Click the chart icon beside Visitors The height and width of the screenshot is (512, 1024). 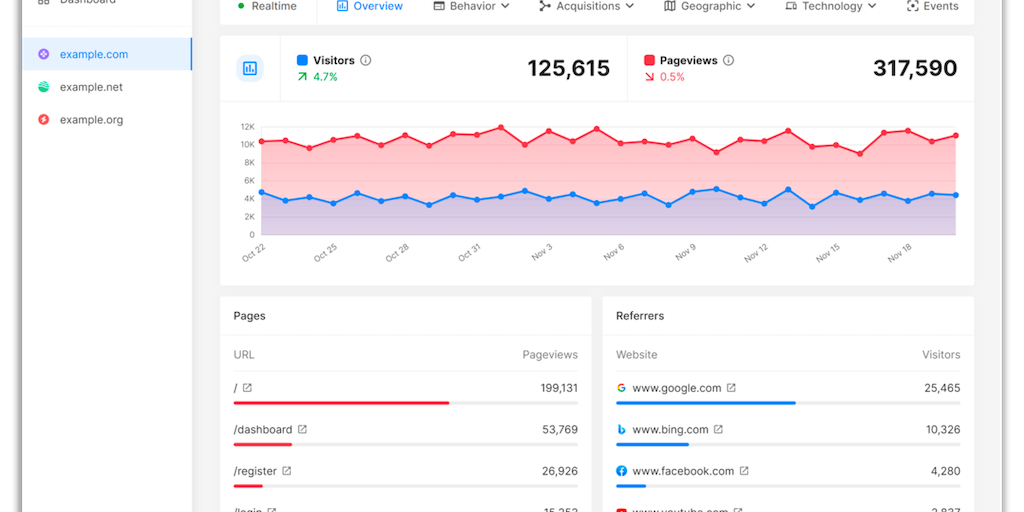pyautogui.click(x=250, y=68)
